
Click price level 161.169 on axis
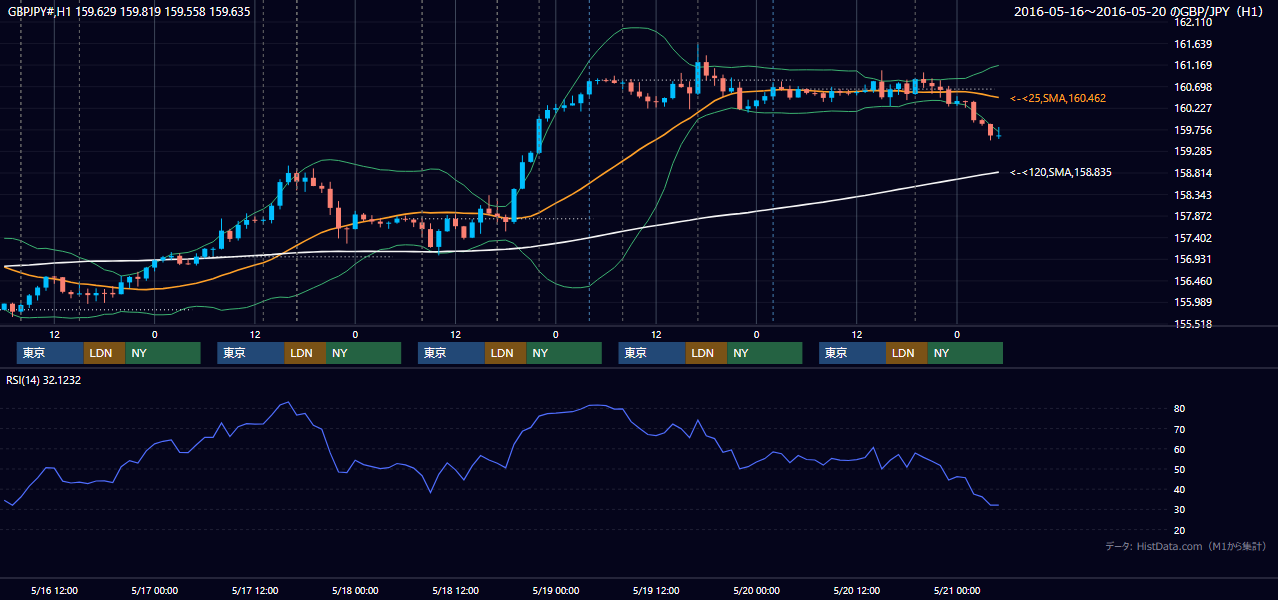click(x=1192, y=65)
